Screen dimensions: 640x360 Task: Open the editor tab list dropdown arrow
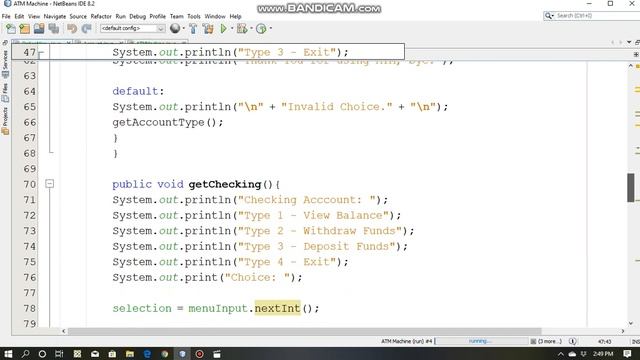point(629,42)
